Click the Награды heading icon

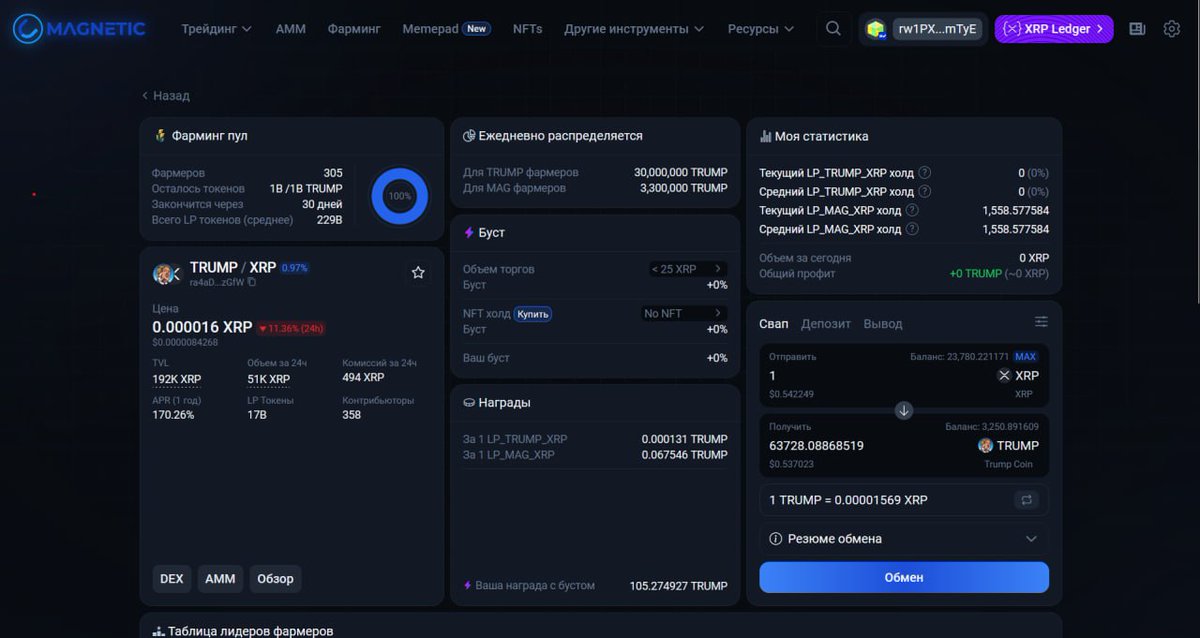point(469,402)
